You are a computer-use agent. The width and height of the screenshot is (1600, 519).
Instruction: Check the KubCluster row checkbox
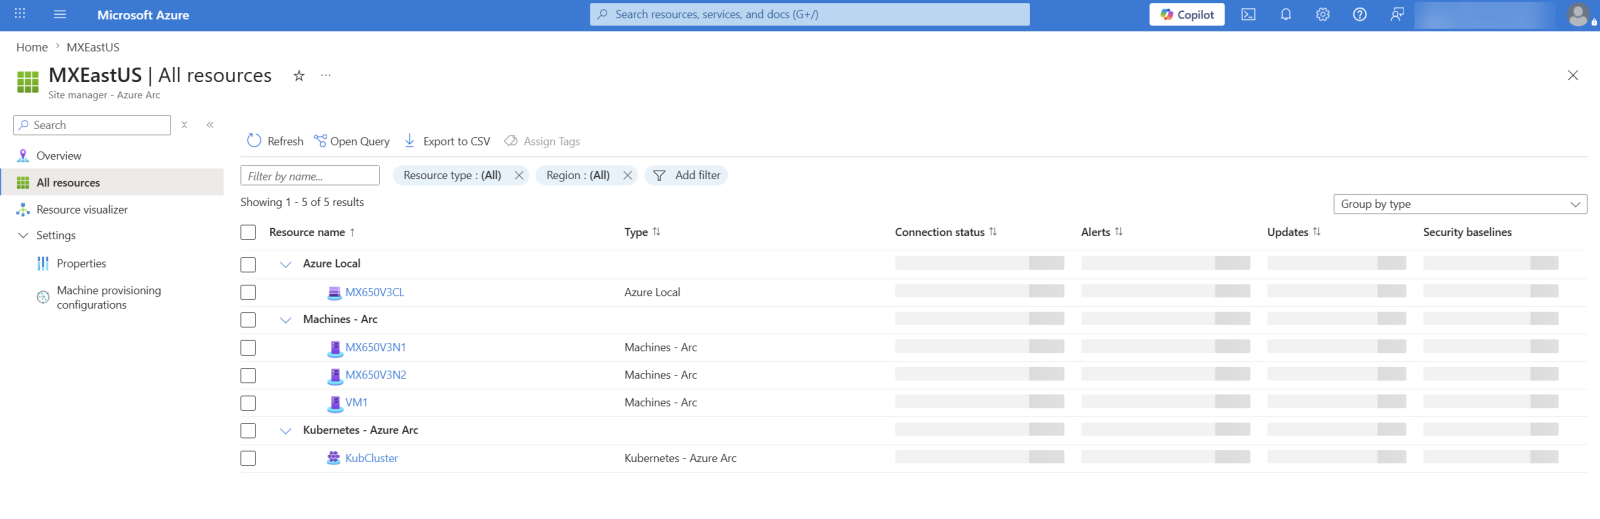click(x=248, y=458)
